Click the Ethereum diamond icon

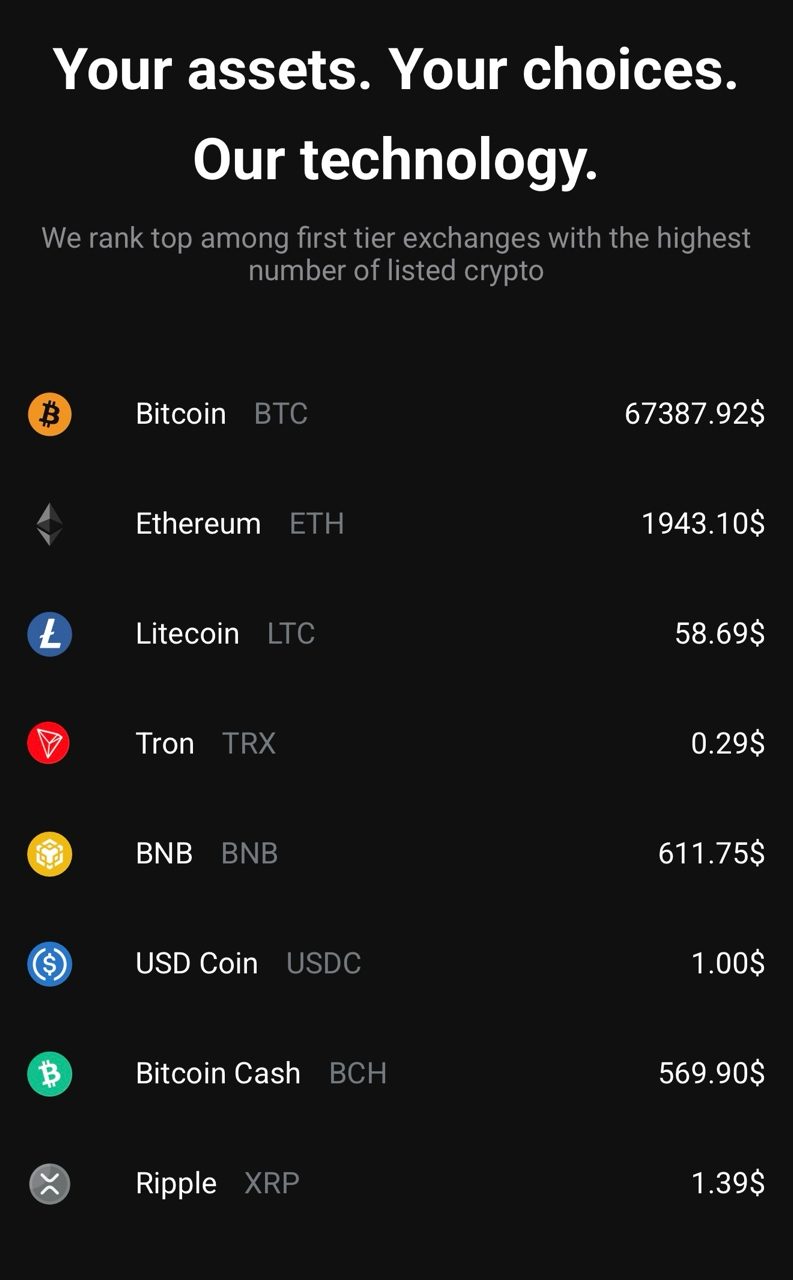point(49,524)
